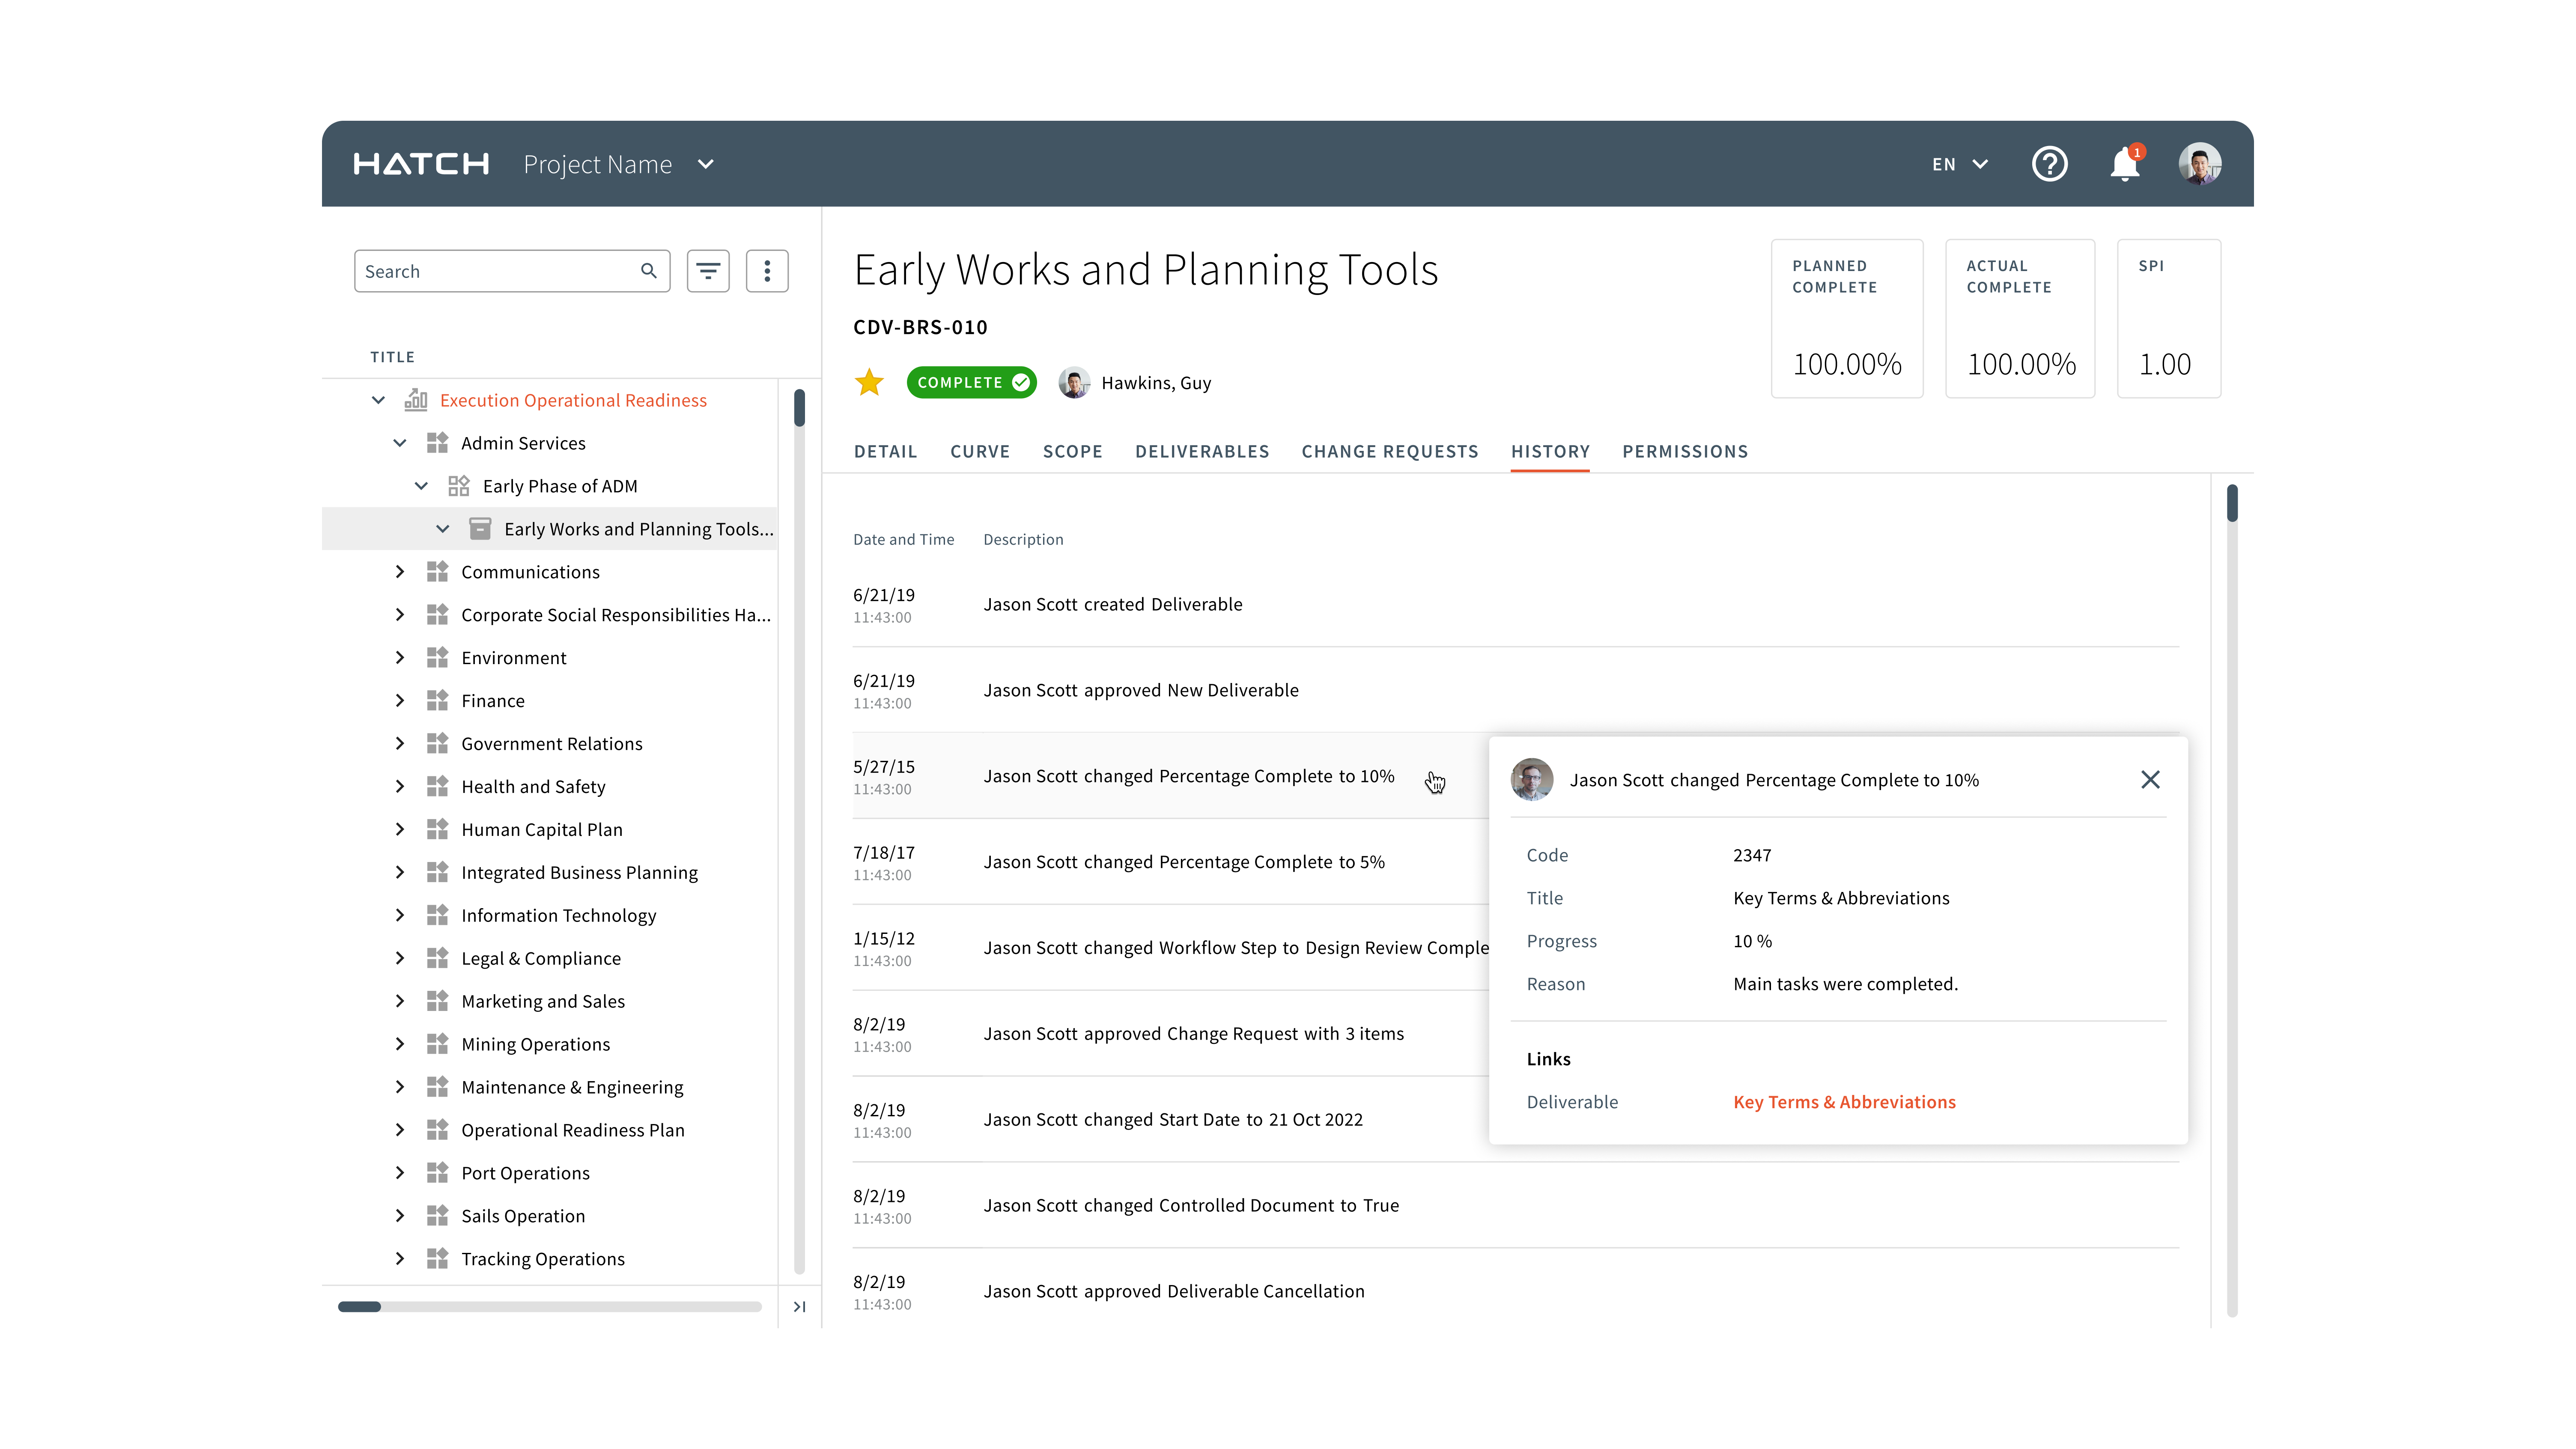Collapse the sidebar panel arrow icon
The image size is (2576, 1449).
[799, 1306]
